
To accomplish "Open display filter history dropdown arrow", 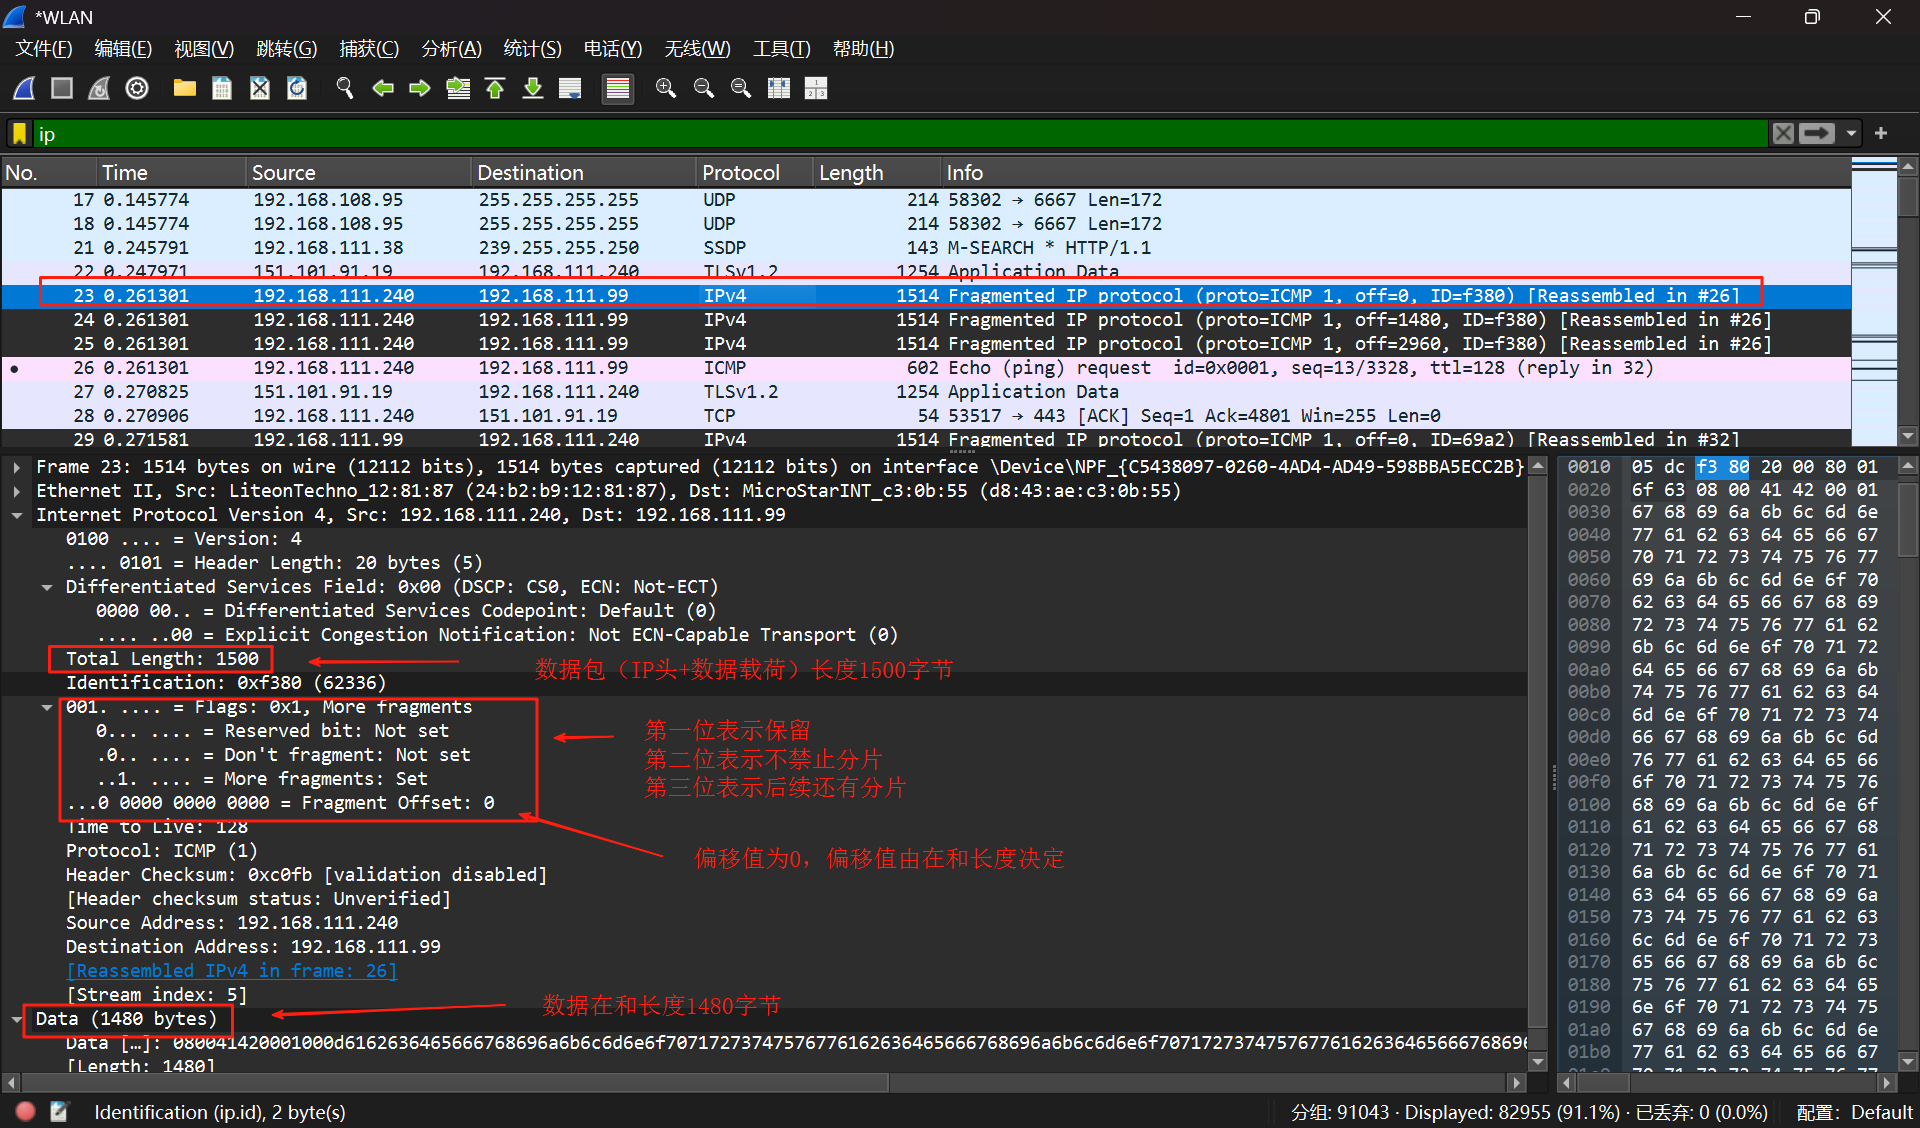I will coord(1851,134).
